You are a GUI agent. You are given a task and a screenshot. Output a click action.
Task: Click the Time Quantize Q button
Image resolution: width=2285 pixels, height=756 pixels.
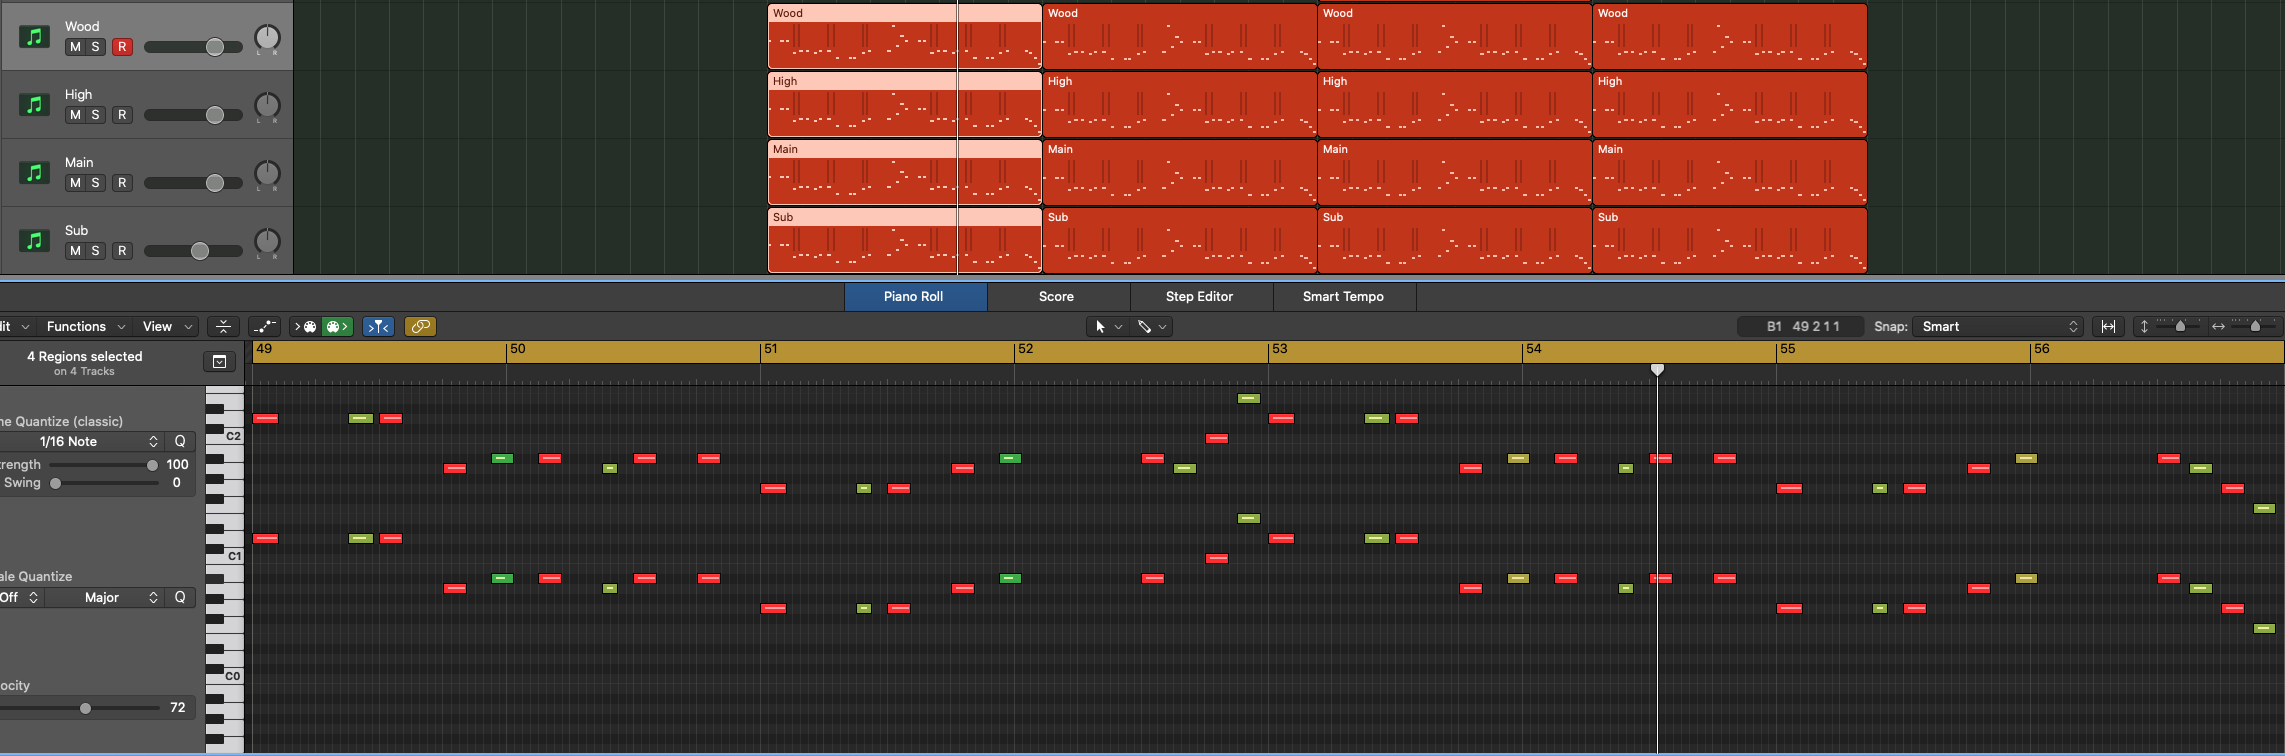tap(180, 441)
